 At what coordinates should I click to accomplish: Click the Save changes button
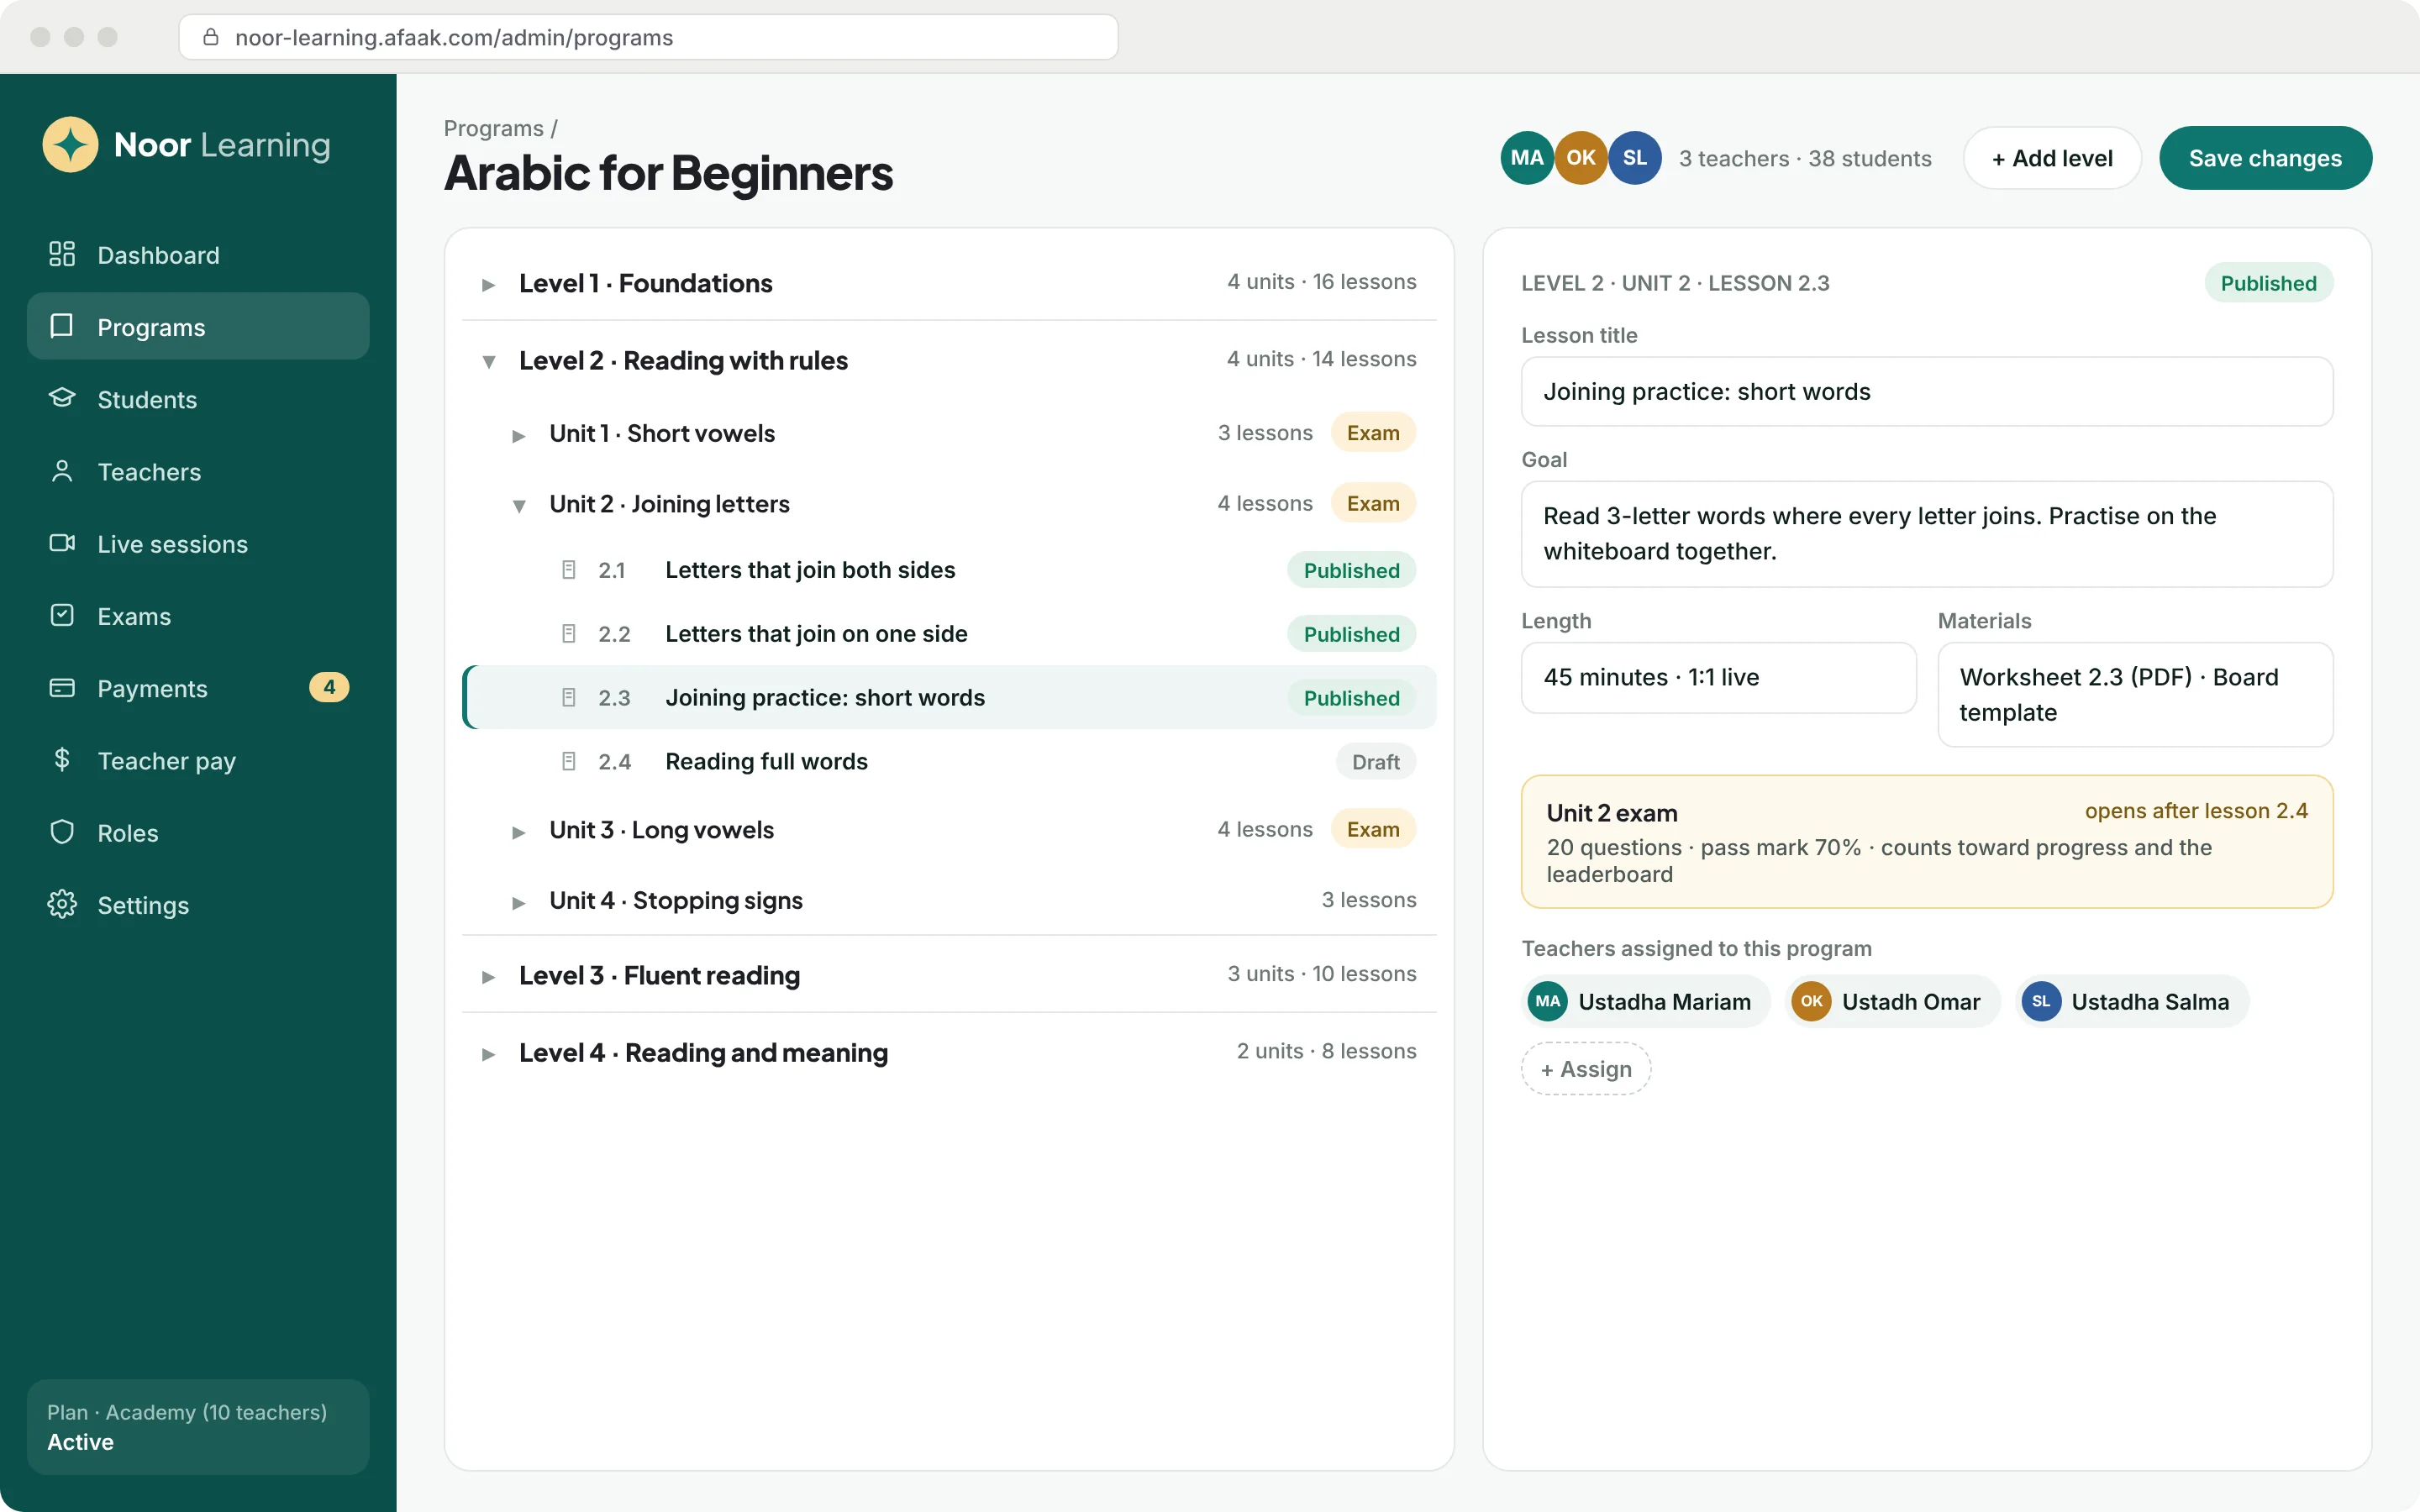(2265, 158)
